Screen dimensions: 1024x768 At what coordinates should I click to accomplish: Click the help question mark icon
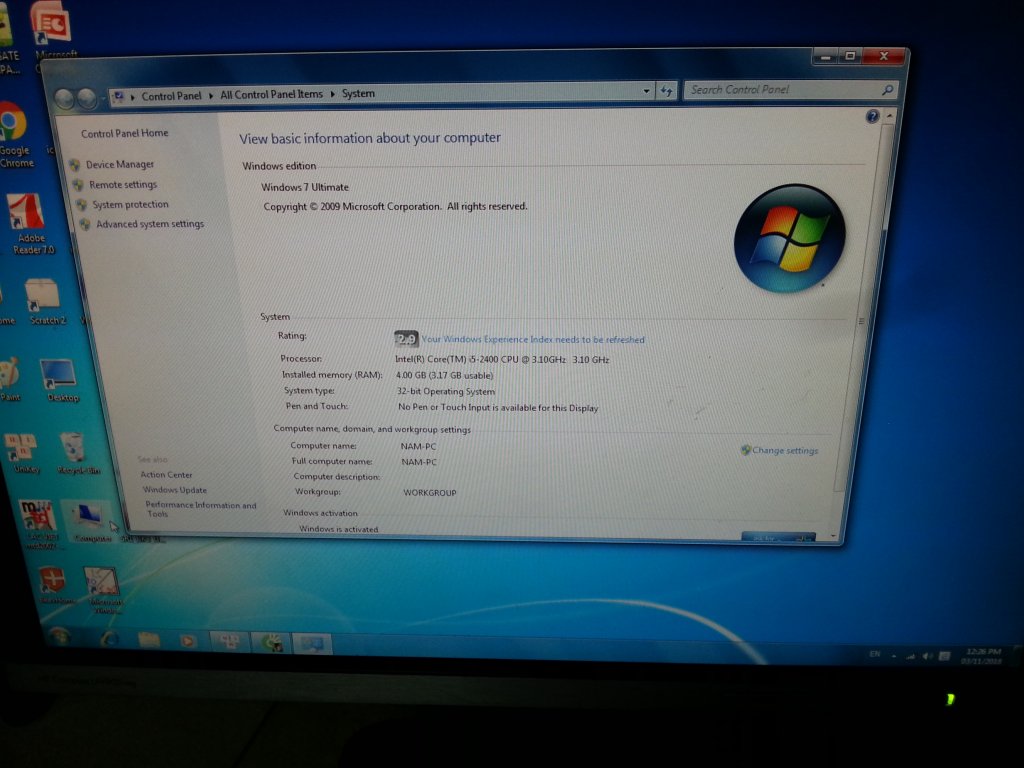(x=872, y=117)
